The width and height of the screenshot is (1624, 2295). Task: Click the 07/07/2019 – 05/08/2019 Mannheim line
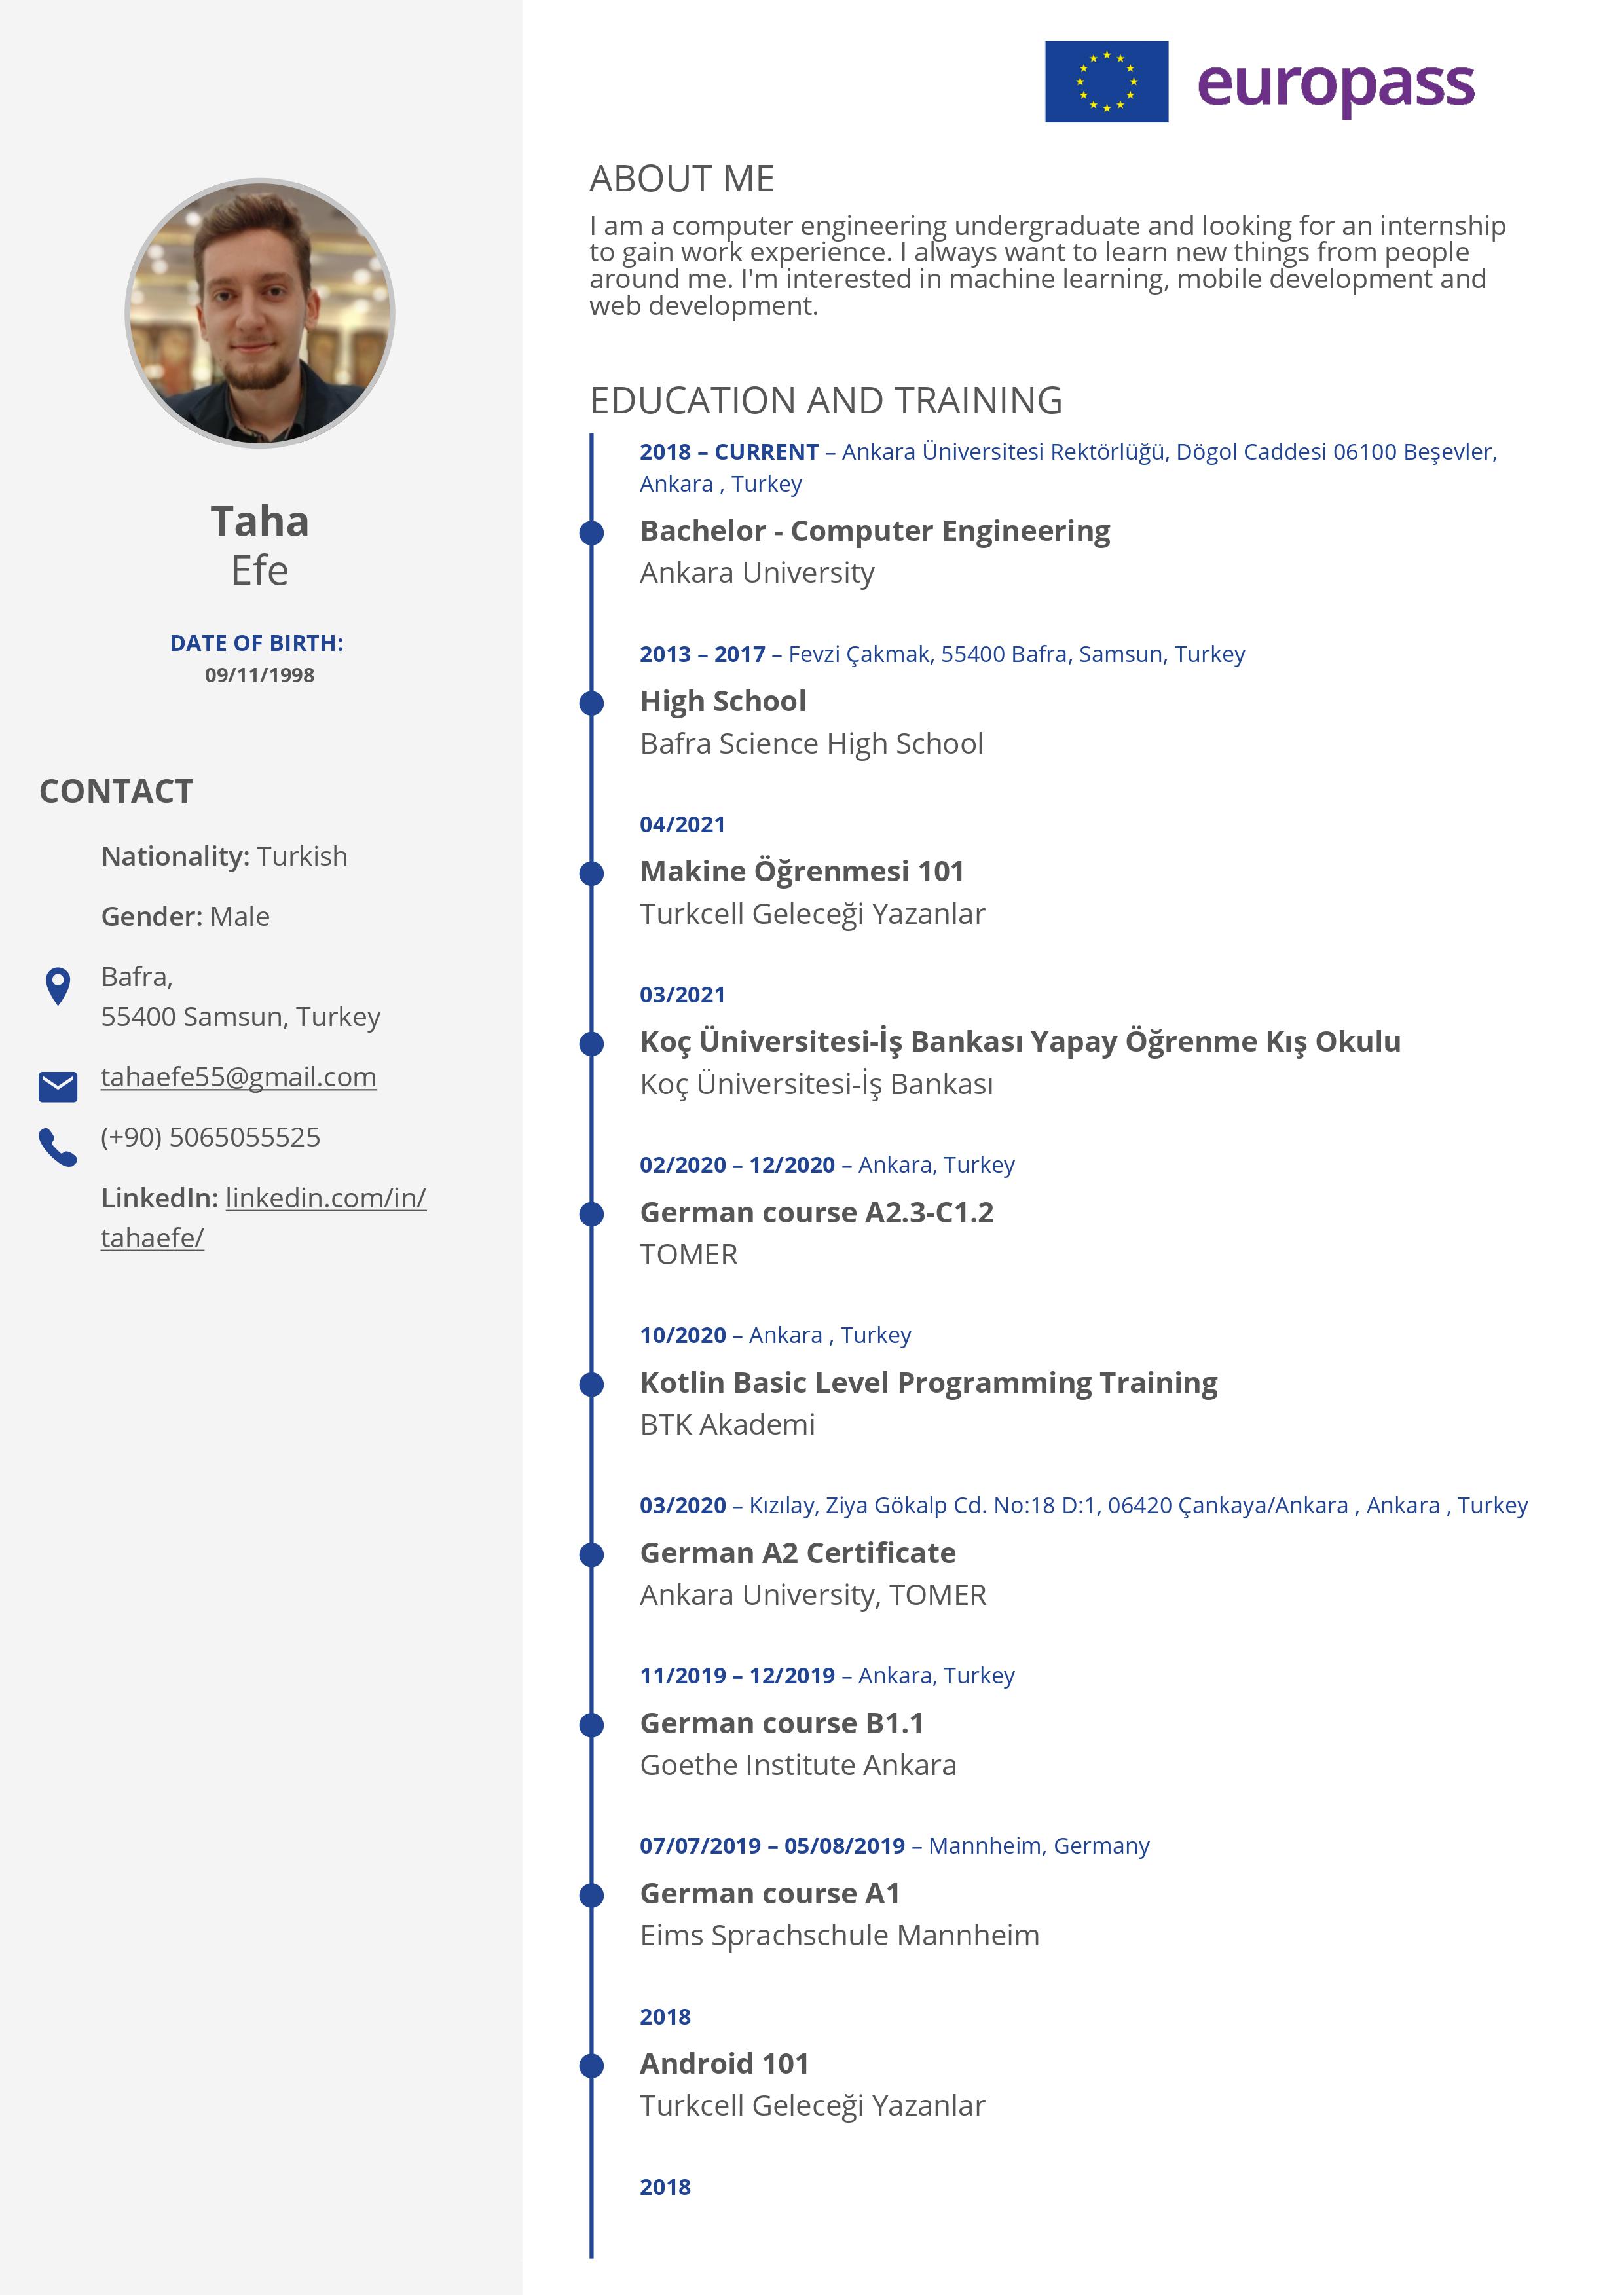click(895, 1846)
